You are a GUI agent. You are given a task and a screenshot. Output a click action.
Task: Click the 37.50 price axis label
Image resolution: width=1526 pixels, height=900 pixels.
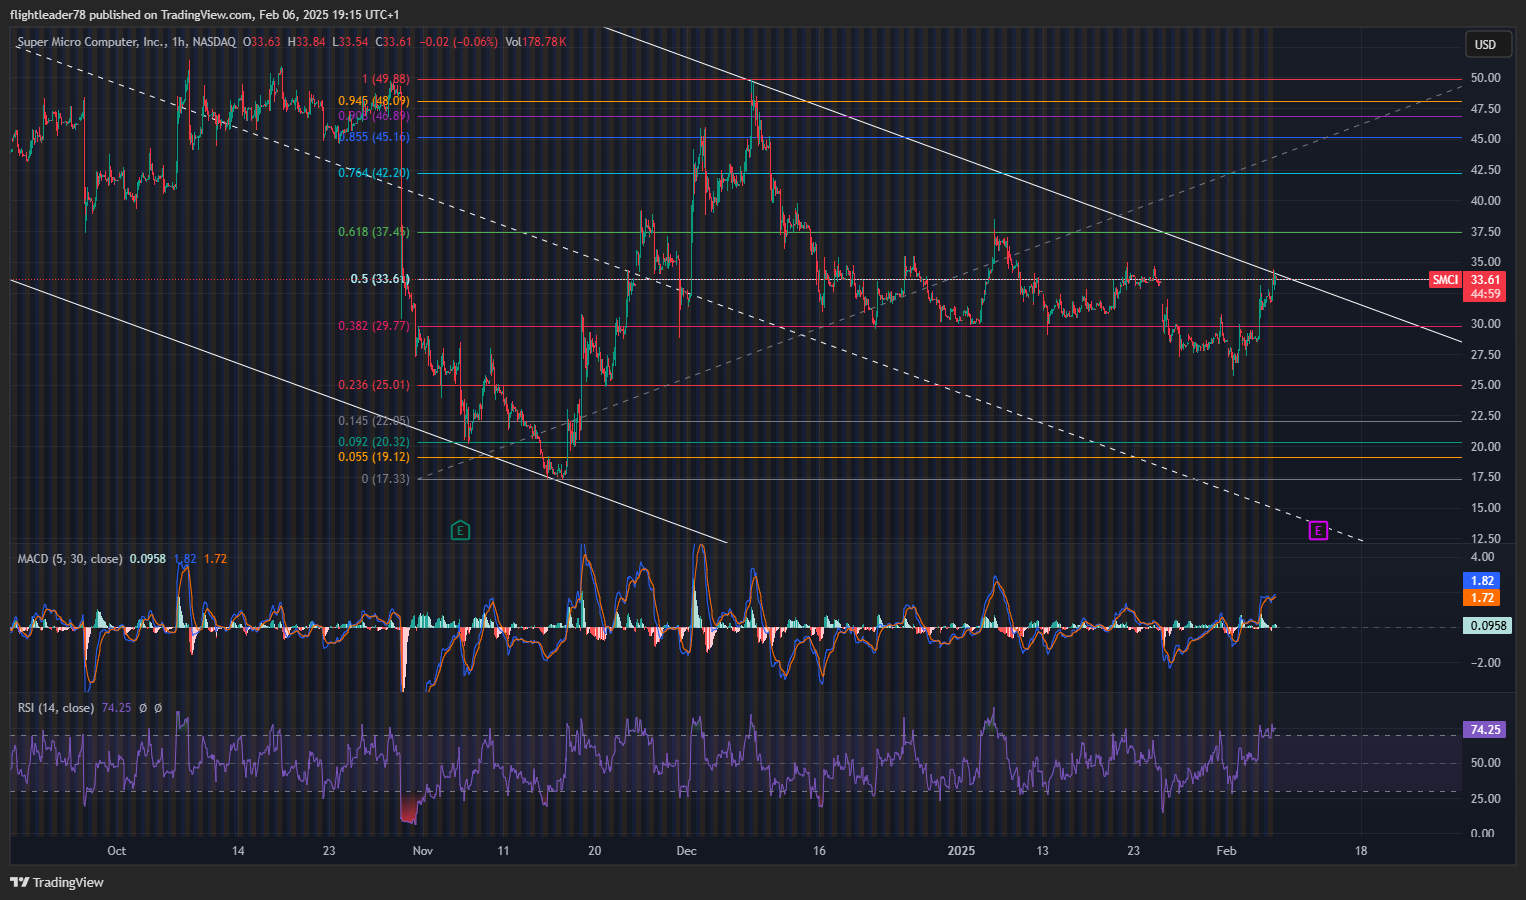(x=1485, y=232)
